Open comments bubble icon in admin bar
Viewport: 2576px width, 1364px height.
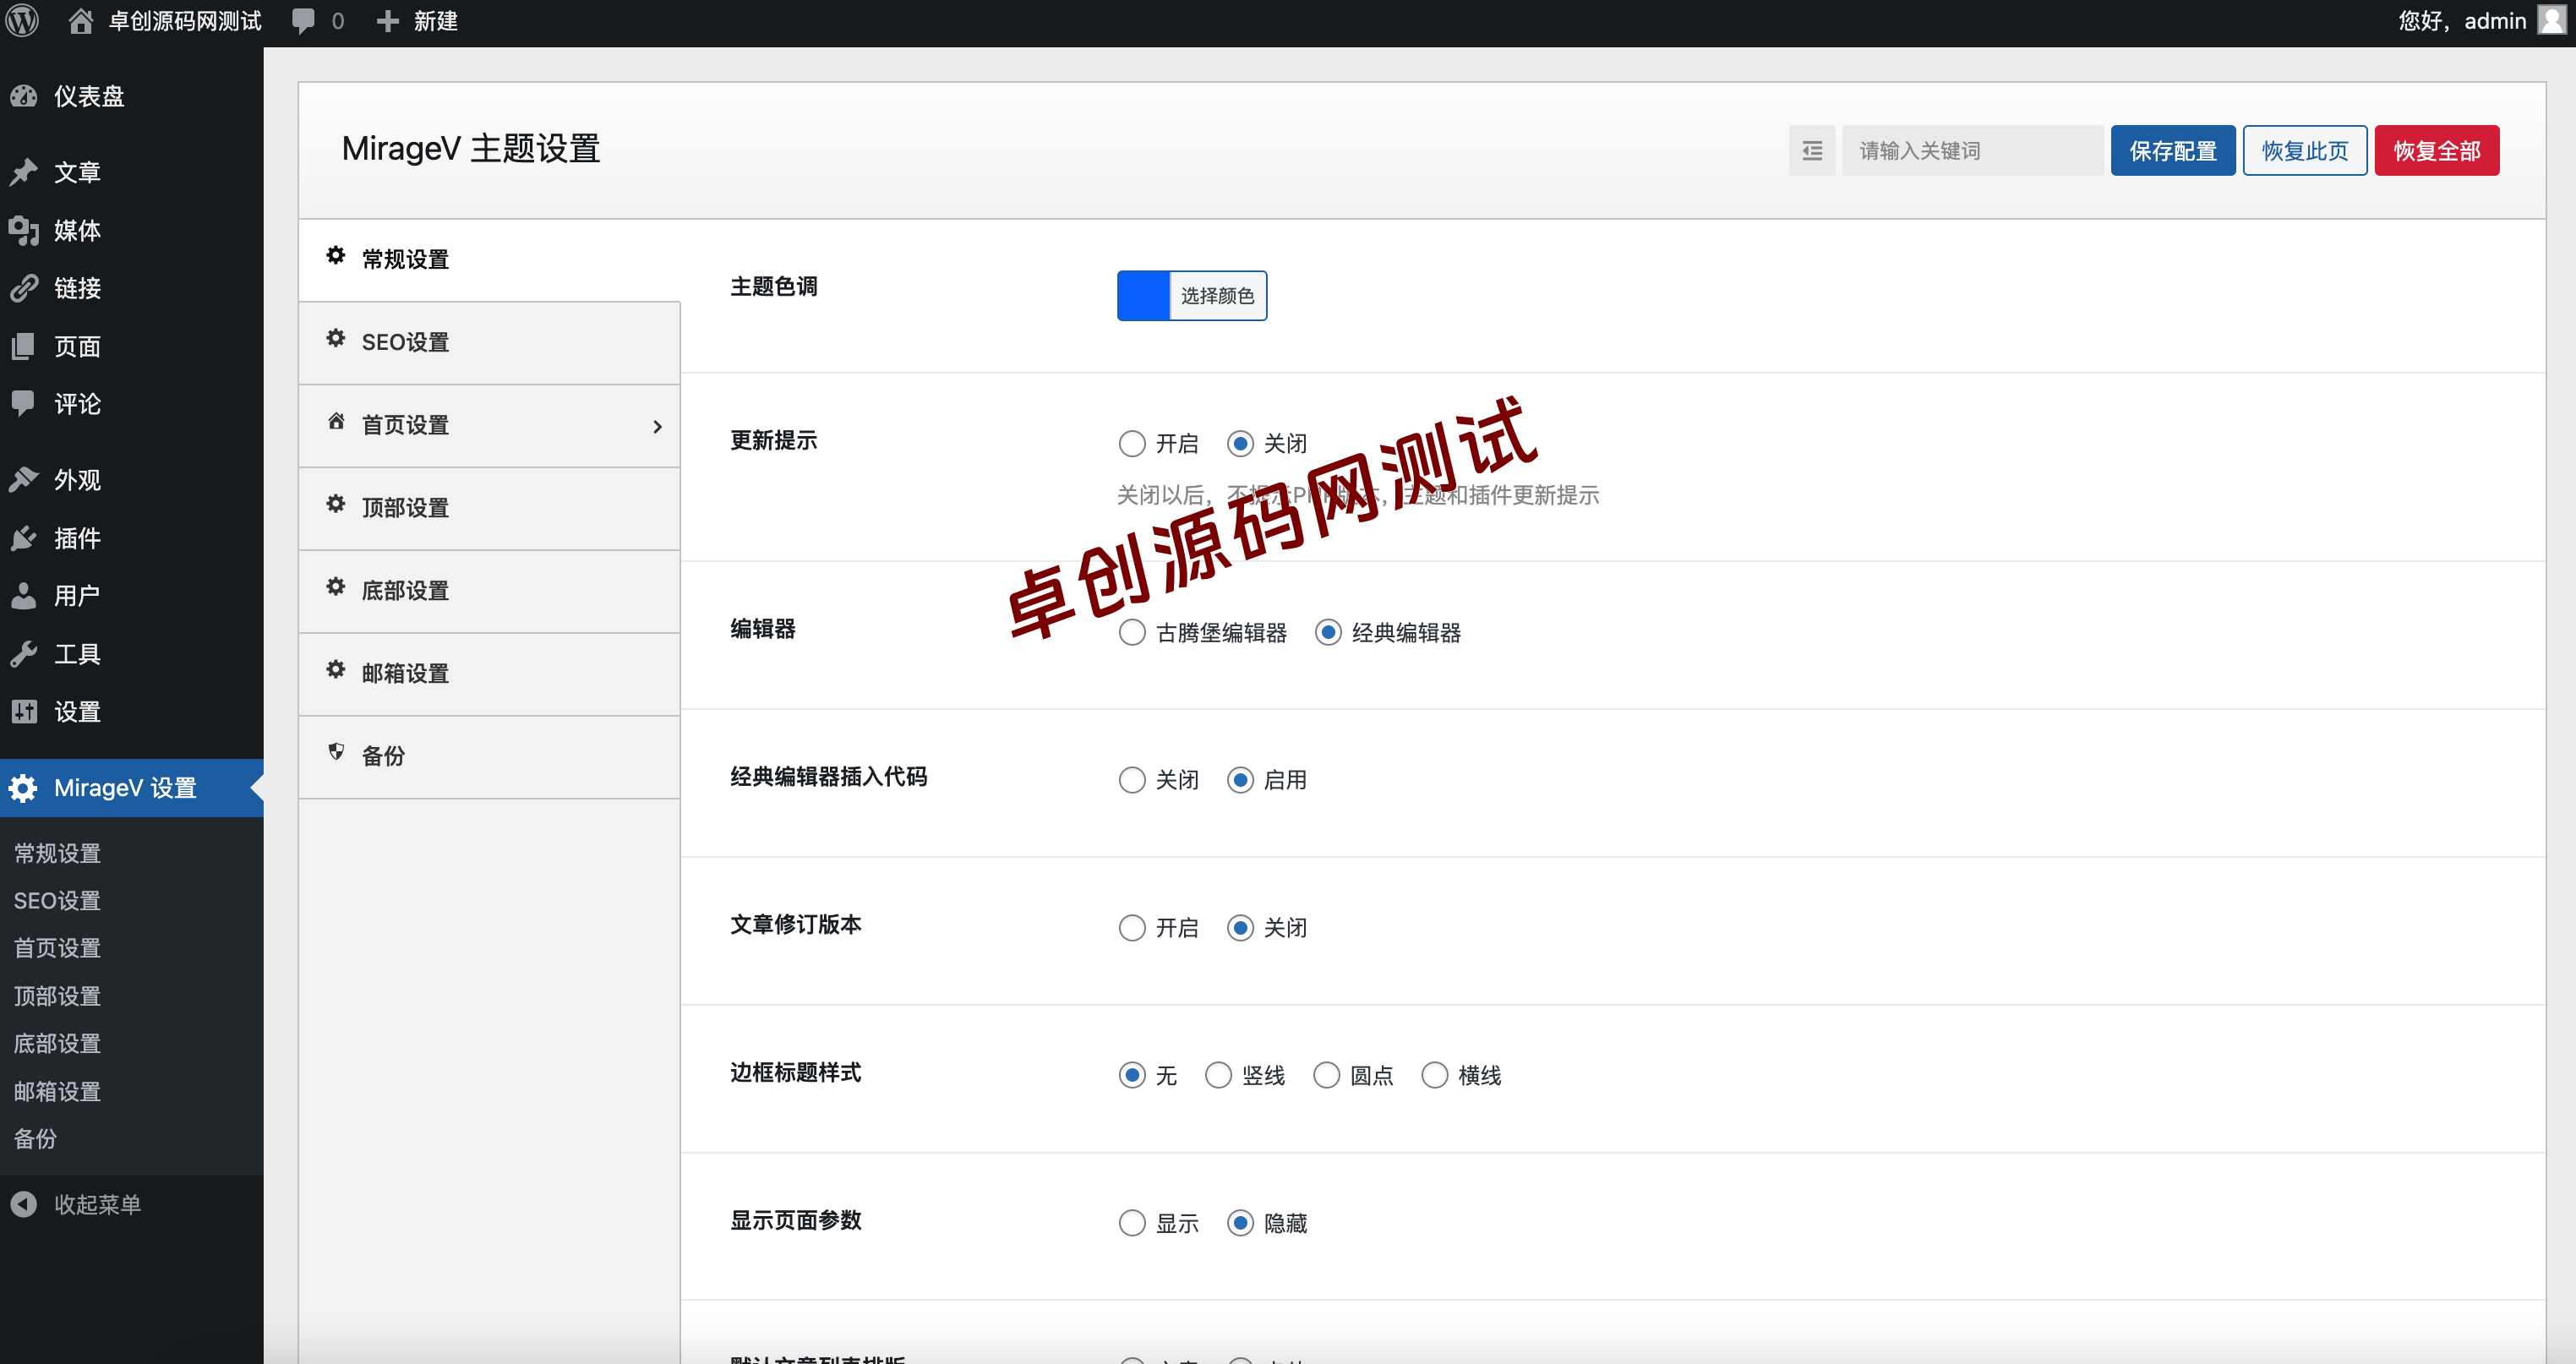tap(303, 21)
